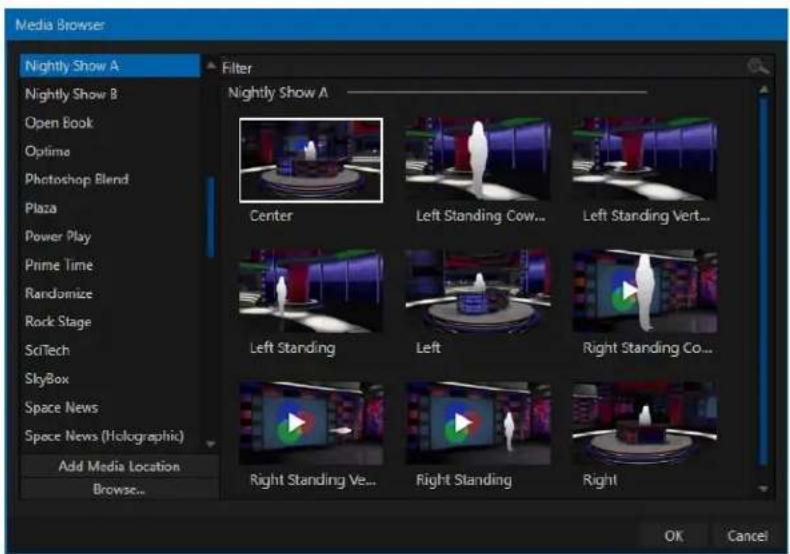Click the location list scrollbar thumb
790x554 pixels.
tap(211, 218)
